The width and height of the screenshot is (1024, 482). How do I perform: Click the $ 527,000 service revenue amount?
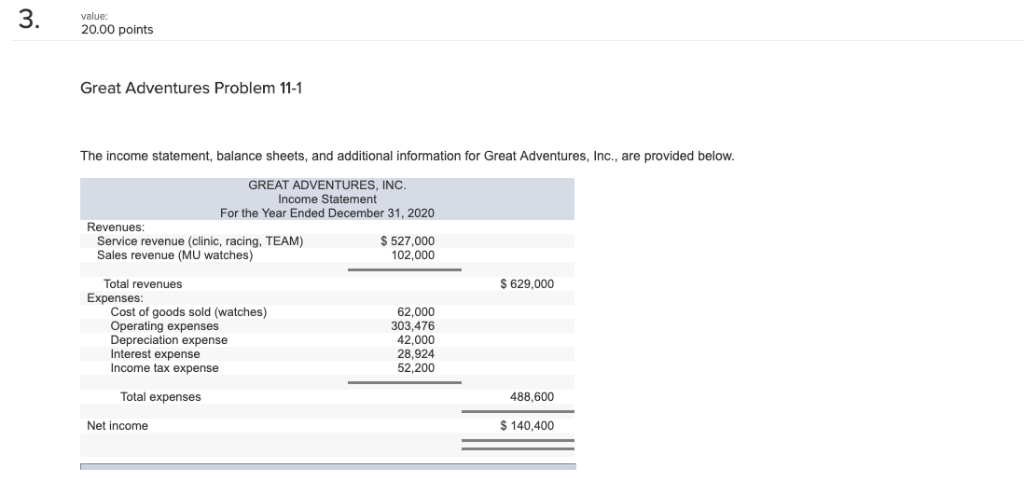click(408, 242)
